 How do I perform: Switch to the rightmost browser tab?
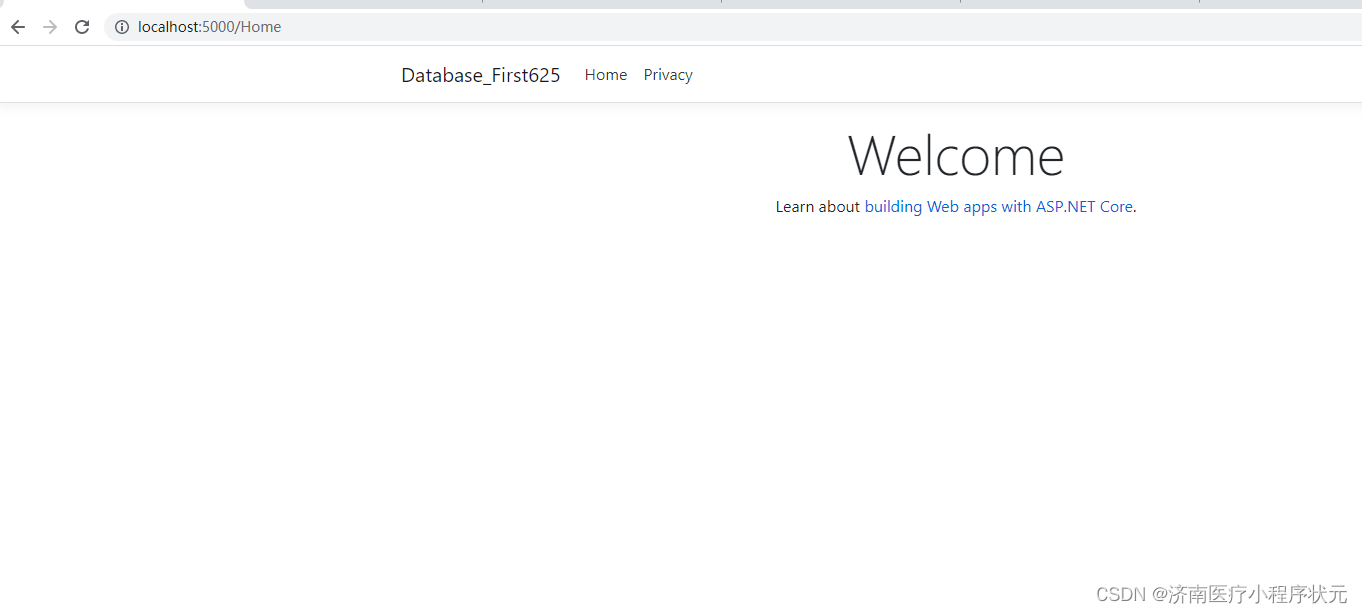tap(1280, 4)
